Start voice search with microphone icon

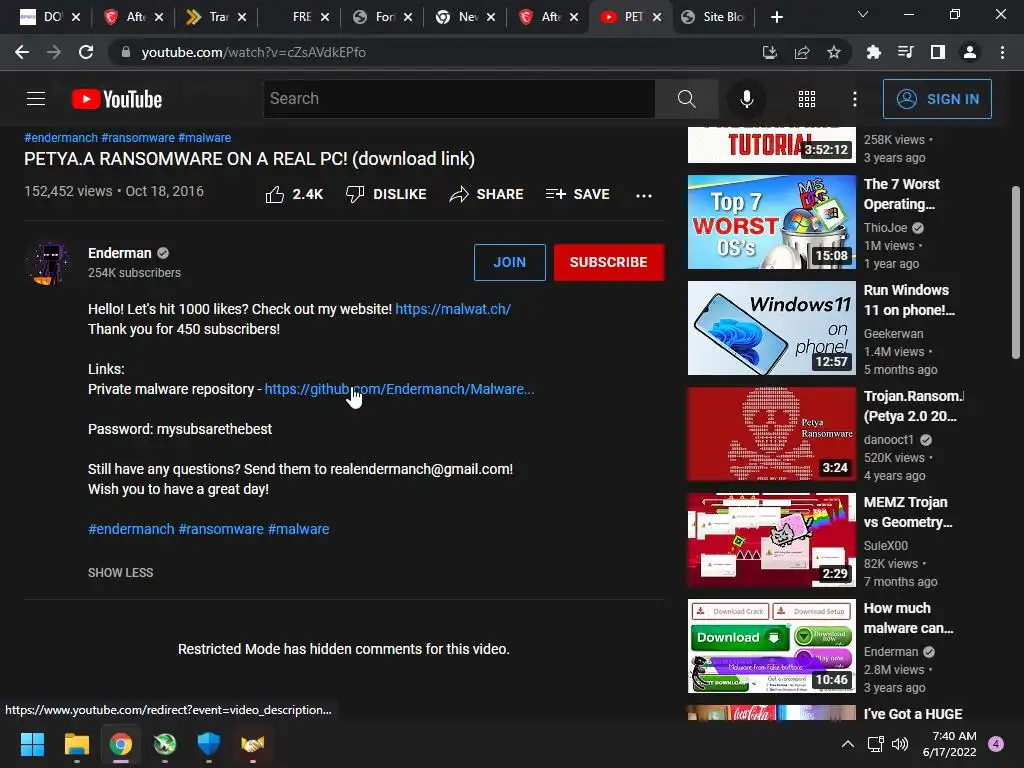tap(746, 99)
